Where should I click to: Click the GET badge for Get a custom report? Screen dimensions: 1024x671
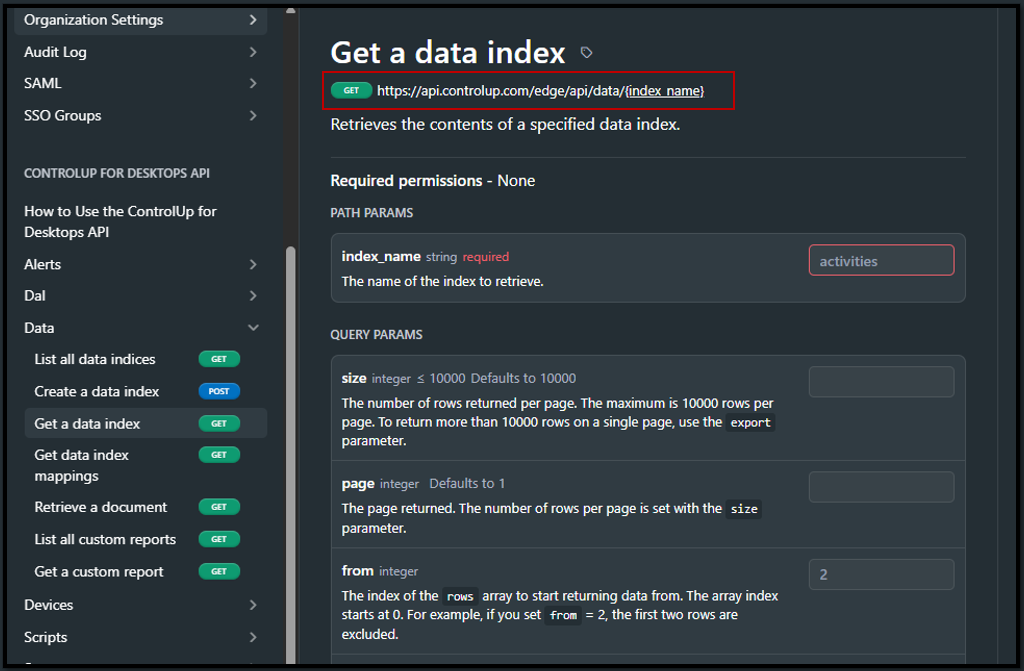(x=219, y=572)
